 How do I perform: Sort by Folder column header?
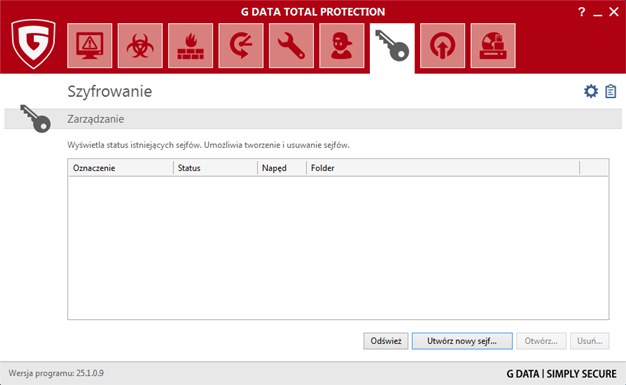click(x=442, y=168)
